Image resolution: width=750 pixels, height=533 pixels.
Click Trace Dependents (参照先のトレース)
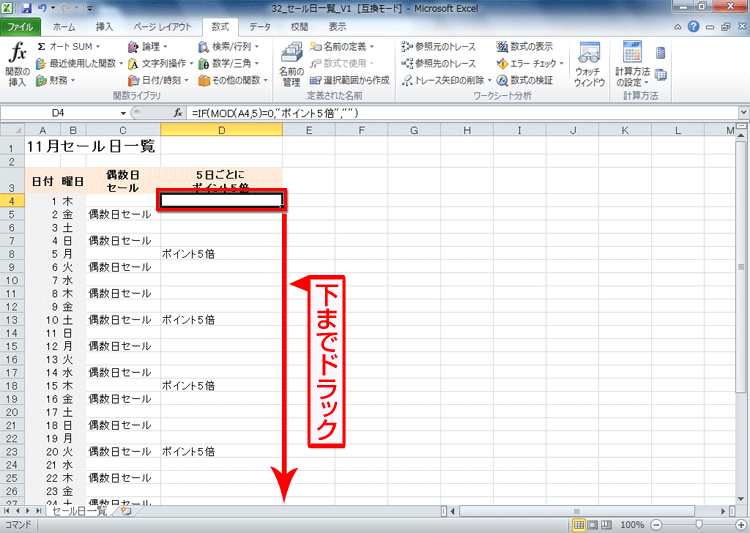point(439,63)
